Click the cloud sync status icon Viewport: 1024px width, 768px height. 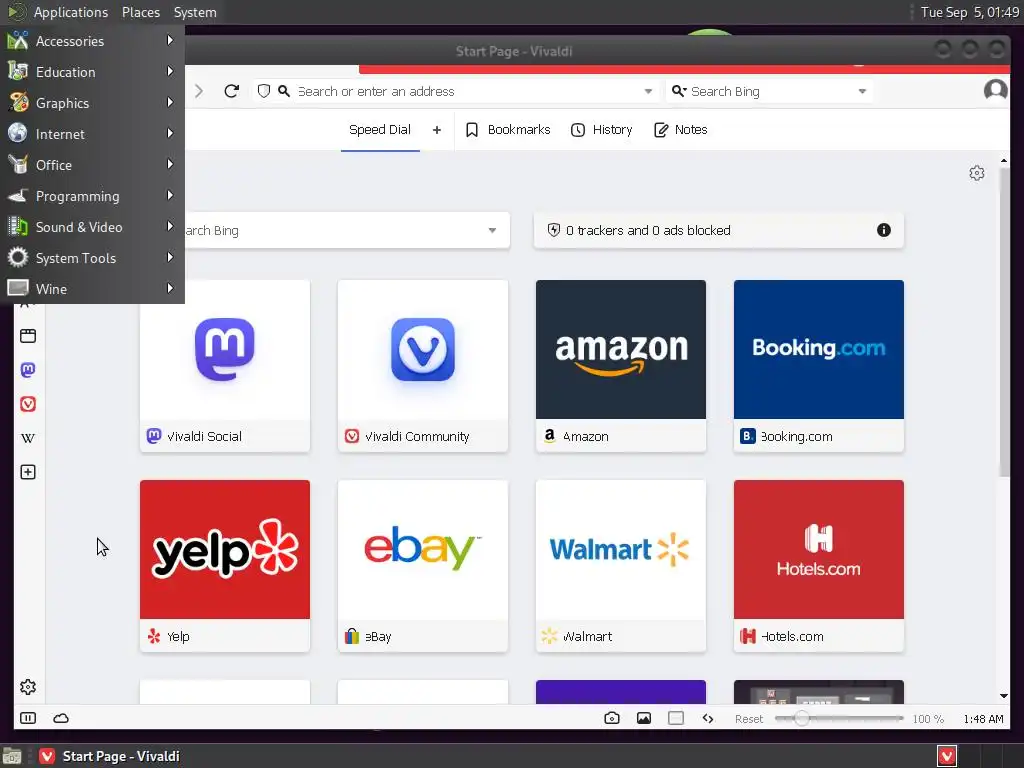point(61,718)
